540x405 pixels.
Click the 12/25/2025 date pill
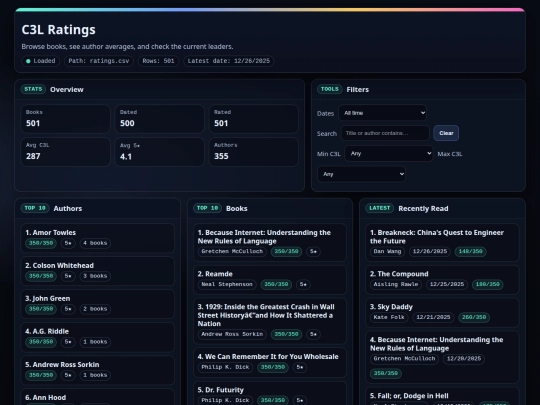(447, 284)
